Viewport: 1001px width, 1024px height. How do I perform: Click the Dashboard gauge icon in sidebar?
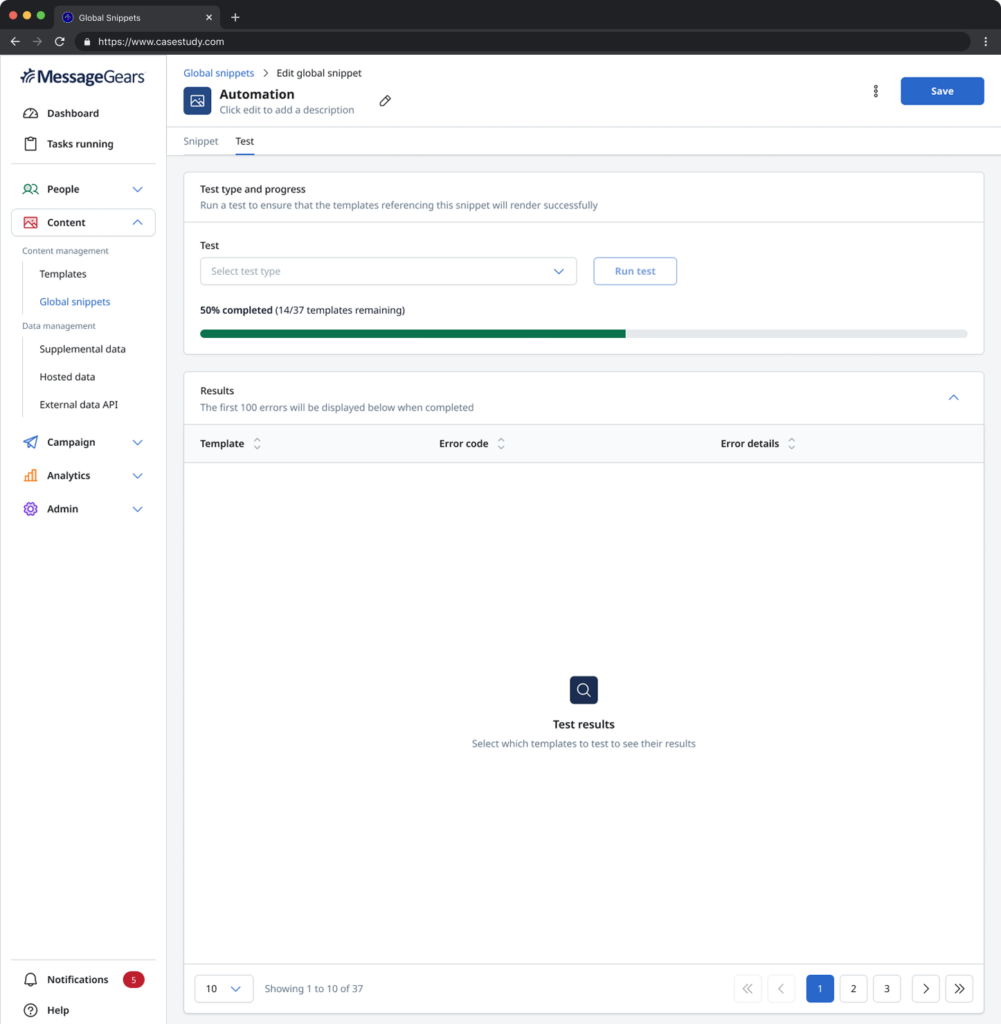pos(30,114)
